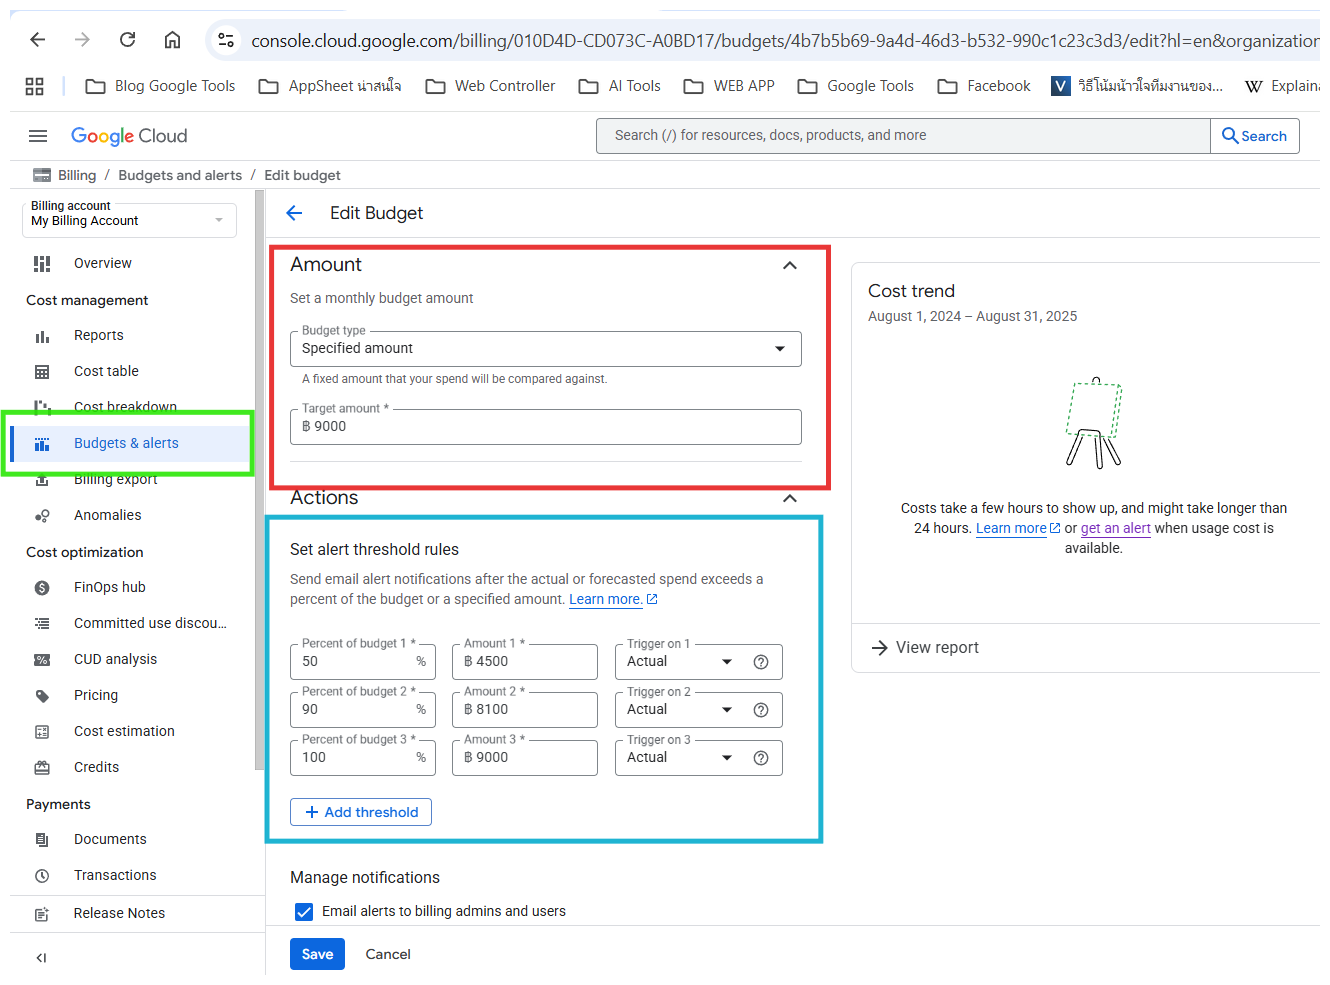Click the Cost table grid icon

(x=42, y=372)
